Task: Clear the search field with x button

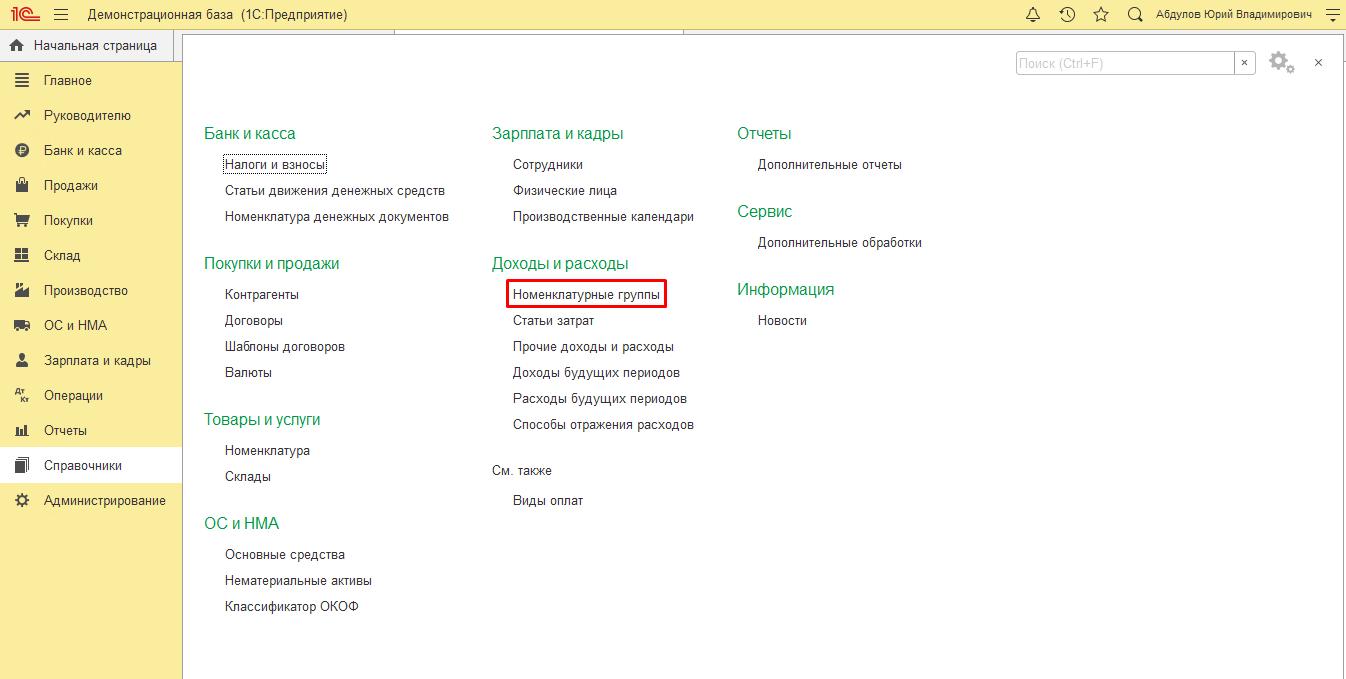Action: (x=1245, y=63)
